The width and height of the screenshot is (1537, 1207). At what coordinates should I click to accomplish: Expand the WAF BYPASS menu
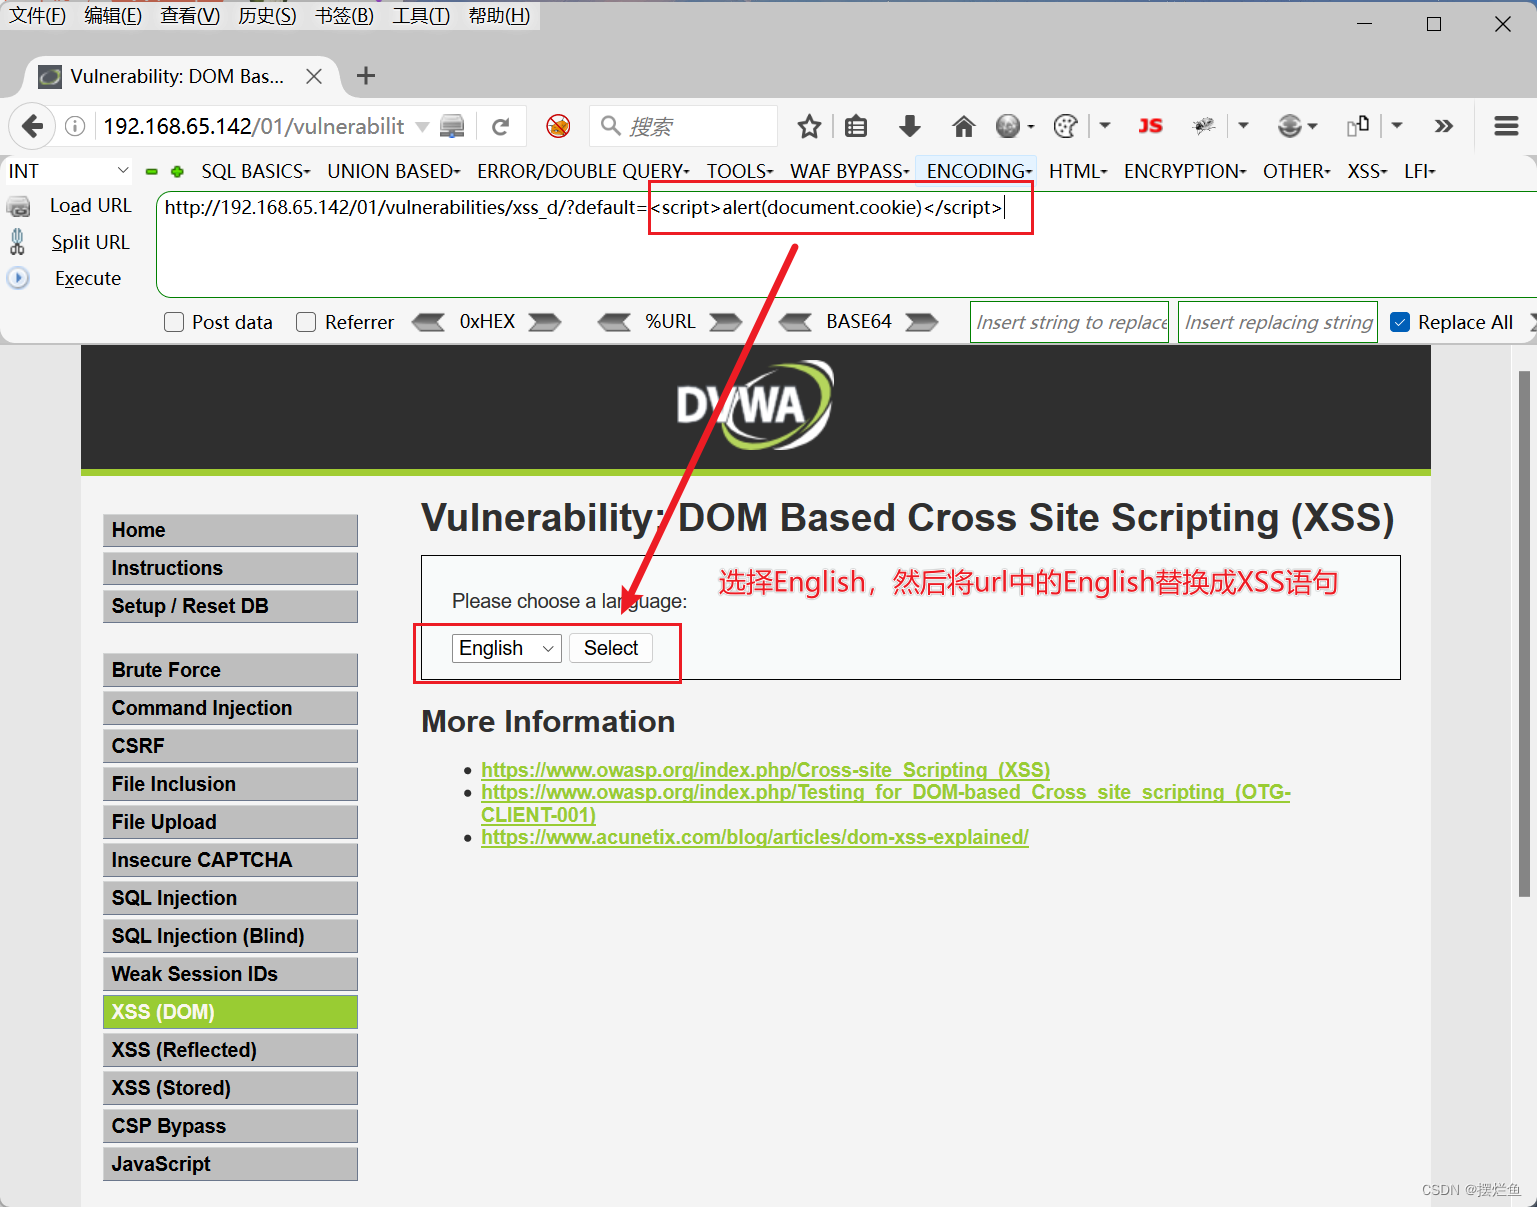(x=850, y=171)
